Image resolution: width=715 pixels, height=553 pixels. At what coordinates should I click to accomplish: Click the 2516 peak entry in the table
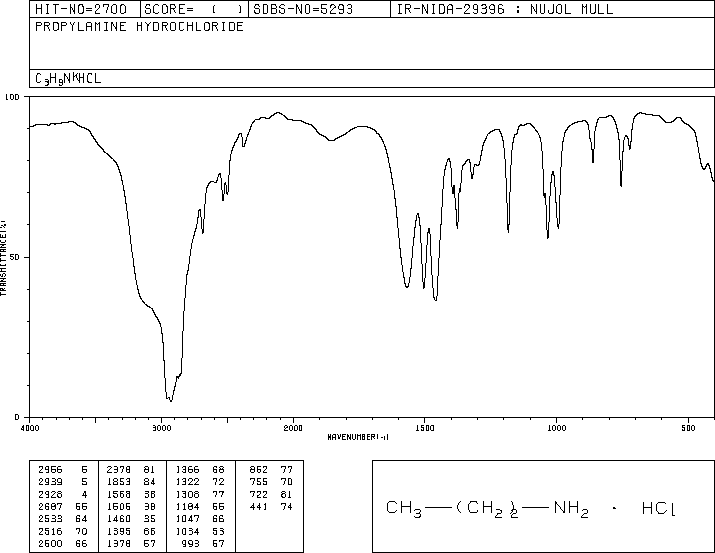[x=63, y=532]
